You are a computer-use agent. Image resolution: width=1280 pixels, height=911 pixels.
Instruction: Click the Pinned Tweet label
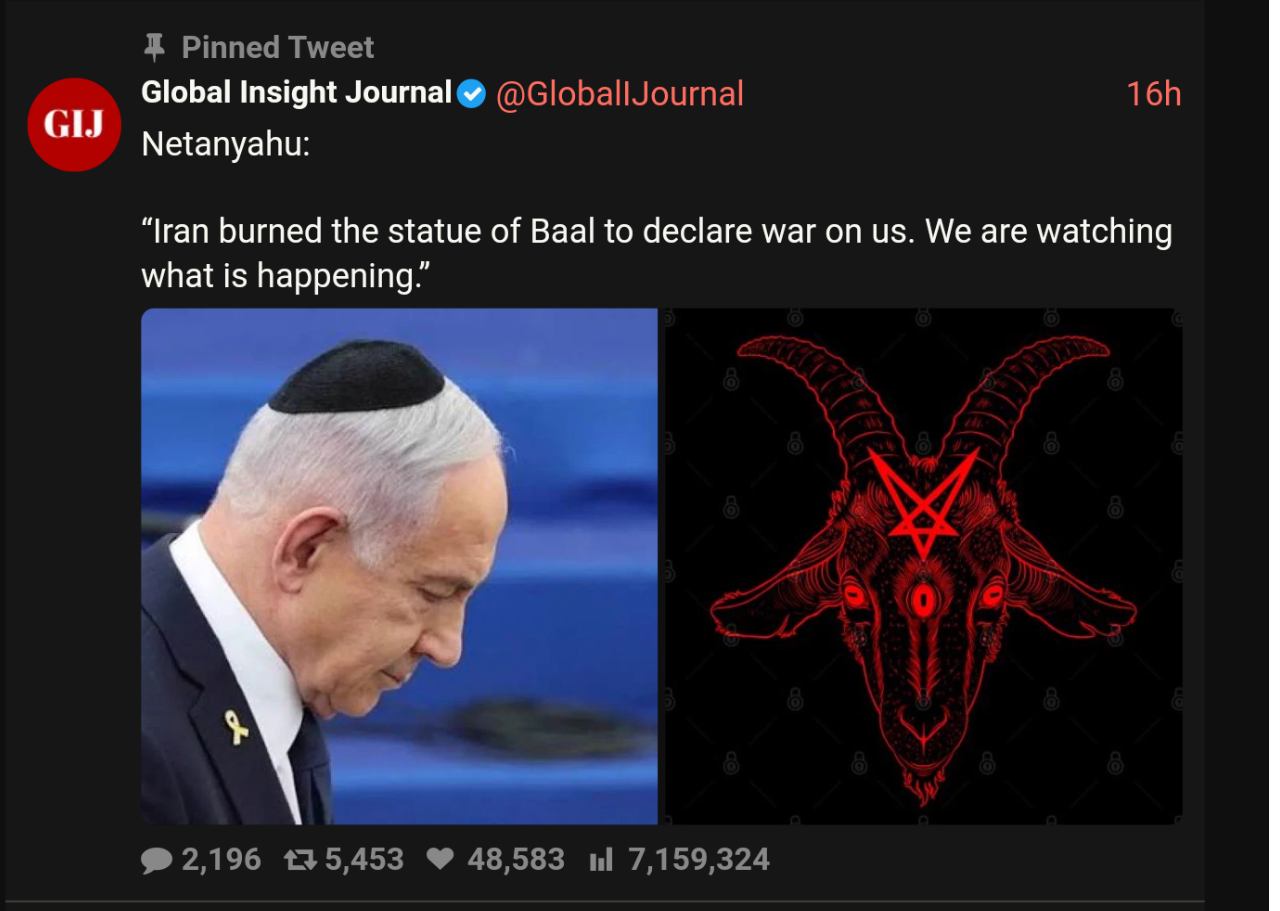278,47
